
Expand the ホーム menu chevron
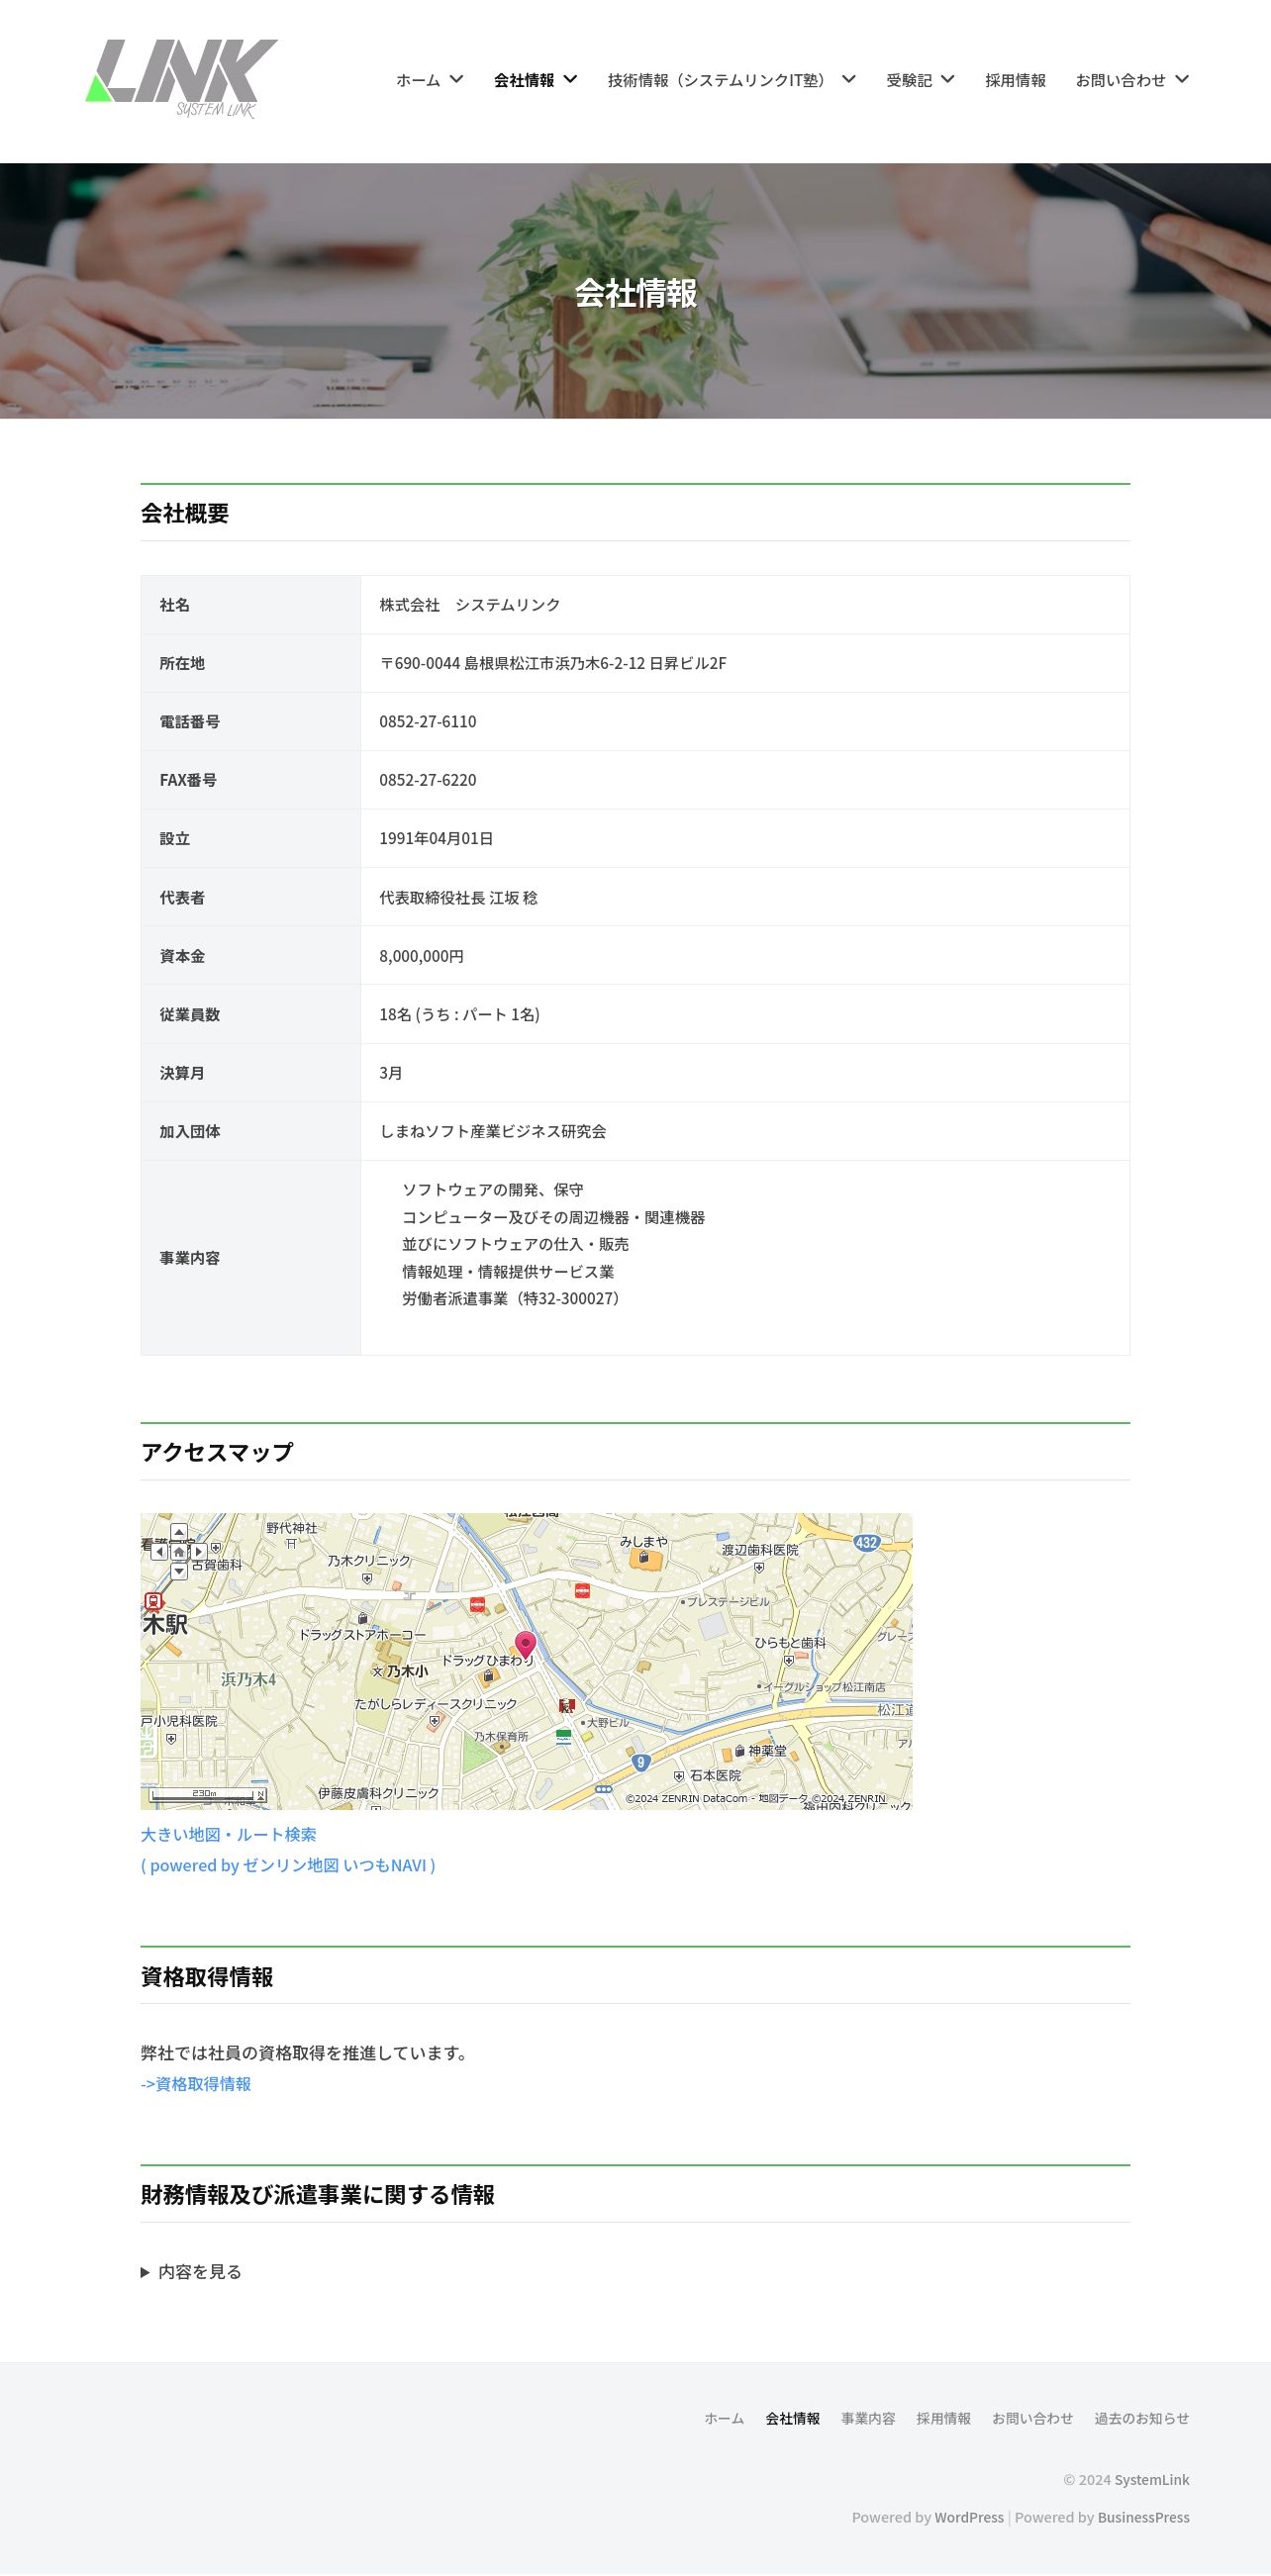pos(456,79)
